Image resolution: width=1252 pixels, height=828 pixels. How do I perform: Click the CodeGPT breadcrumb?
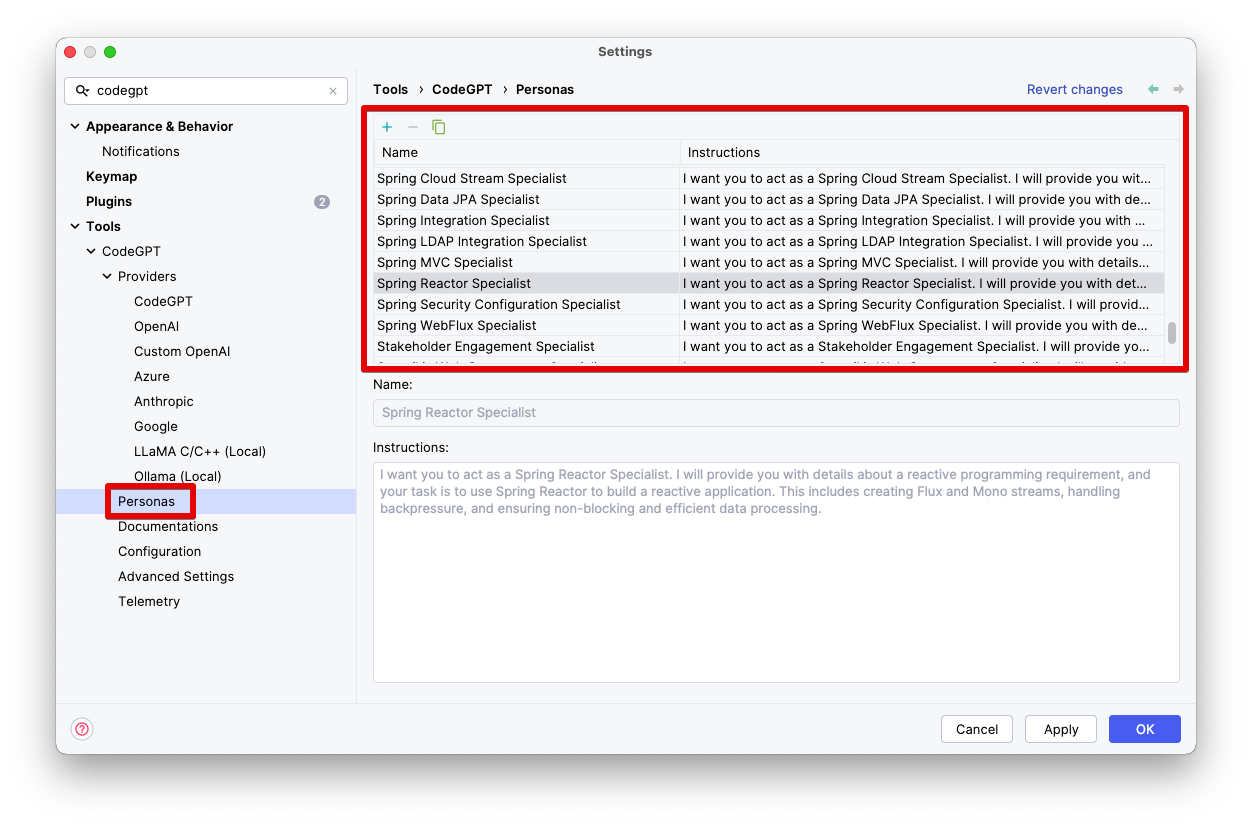tap(462, 90)
